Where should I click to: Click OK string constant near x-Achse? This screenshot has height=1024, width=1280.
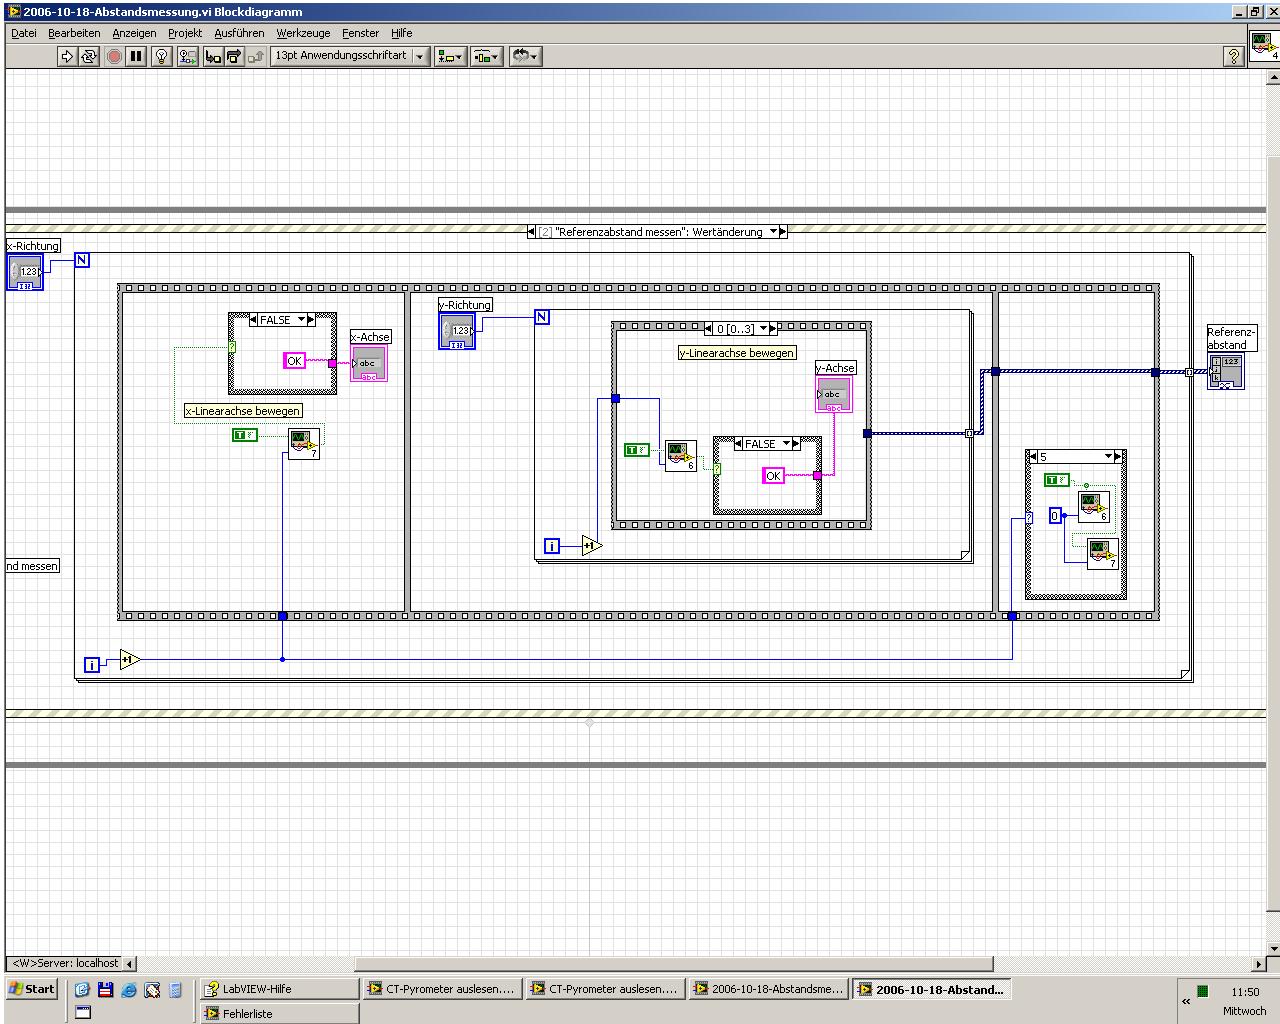[x=294, y=361]
